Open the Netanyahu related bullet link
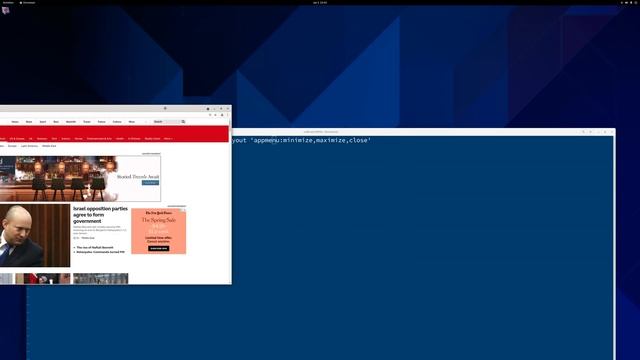This screenshot has height=360, width=640. tap(101, 252)
